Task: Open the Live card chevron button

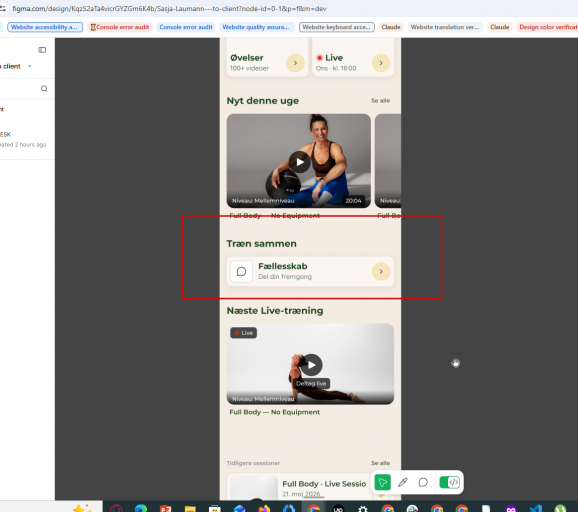Action: click(x=381, y=63)
